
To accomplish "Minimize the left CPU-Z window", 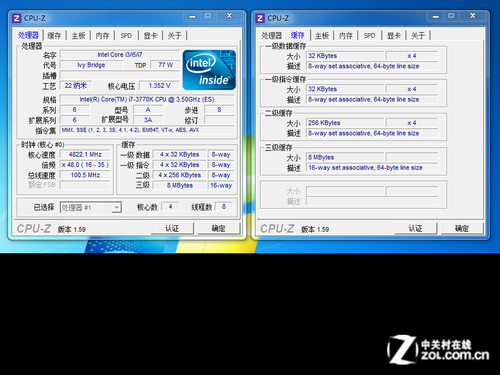I will (x=192, y=16).
